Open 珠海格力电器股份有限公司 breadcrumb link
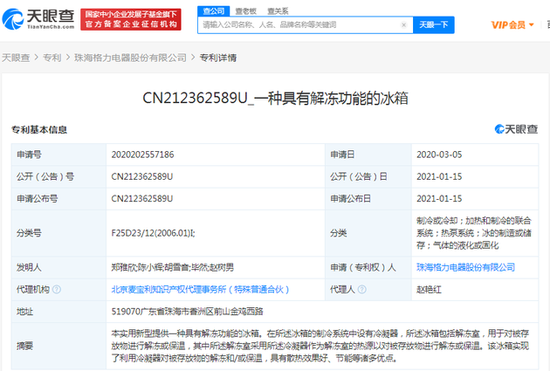 click(130, 58)
